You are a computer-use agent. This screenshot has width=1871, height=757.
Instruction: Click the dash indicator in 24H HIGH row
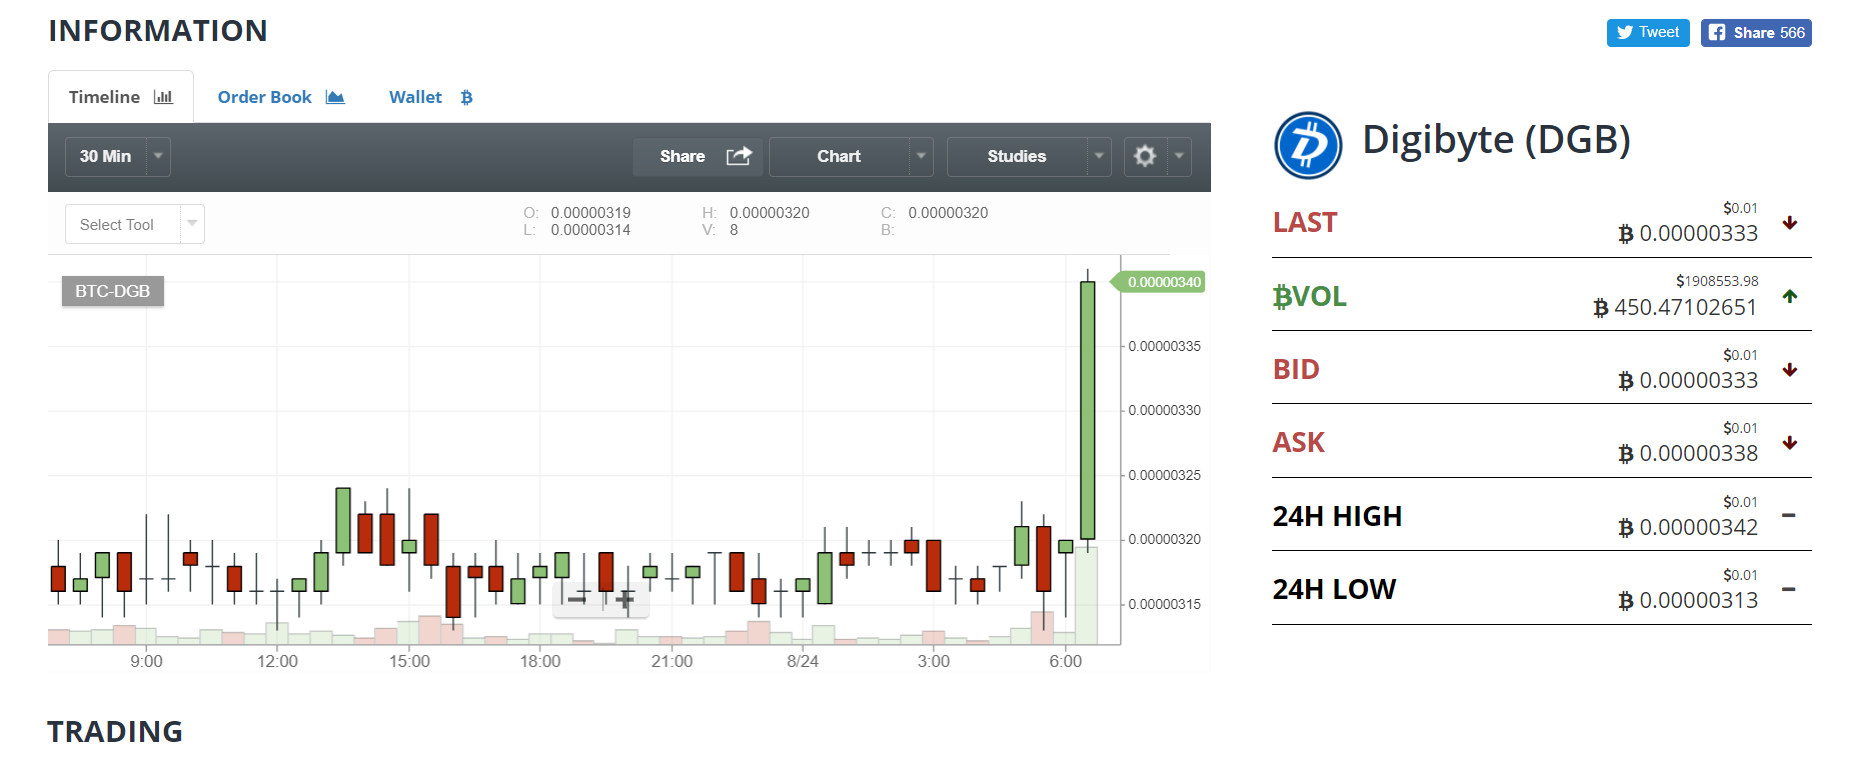[x=1789, y=516]
